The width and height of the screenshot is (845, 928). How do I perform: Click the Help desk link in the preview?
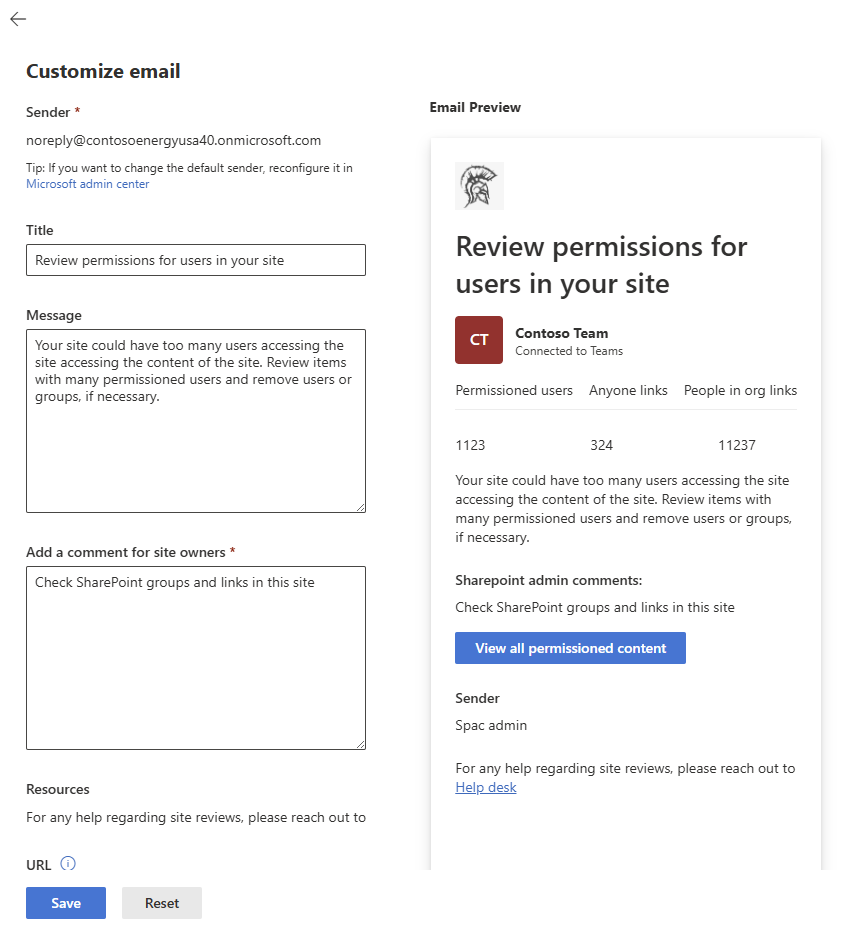(485, 787)
